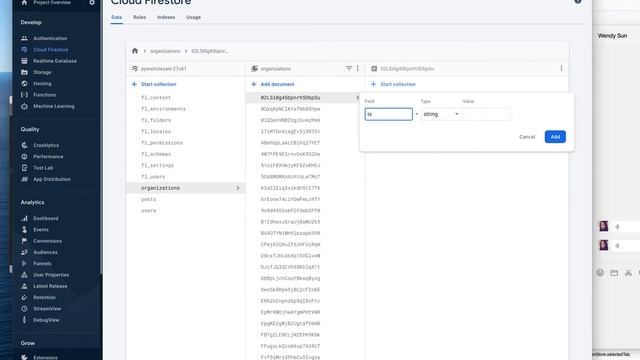Switch to the Data tab

[117, 17]
